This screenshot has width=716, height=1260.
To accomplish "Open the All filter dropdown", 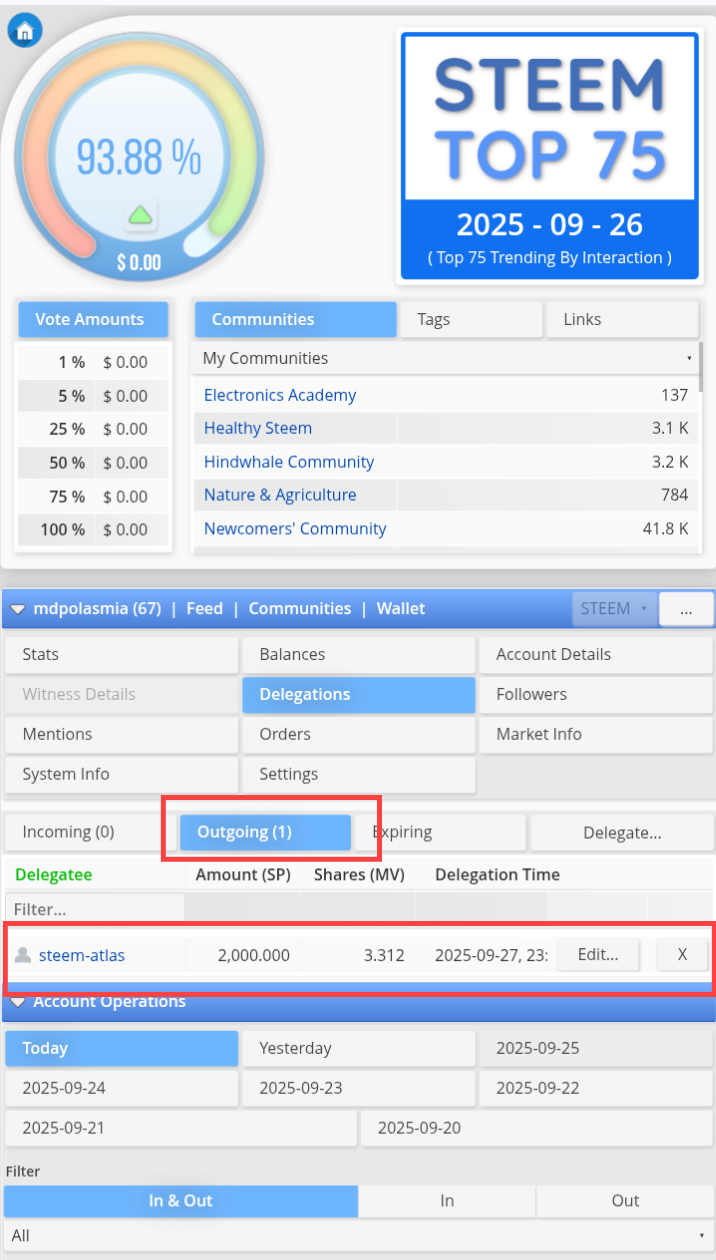I will (358, 1235).
